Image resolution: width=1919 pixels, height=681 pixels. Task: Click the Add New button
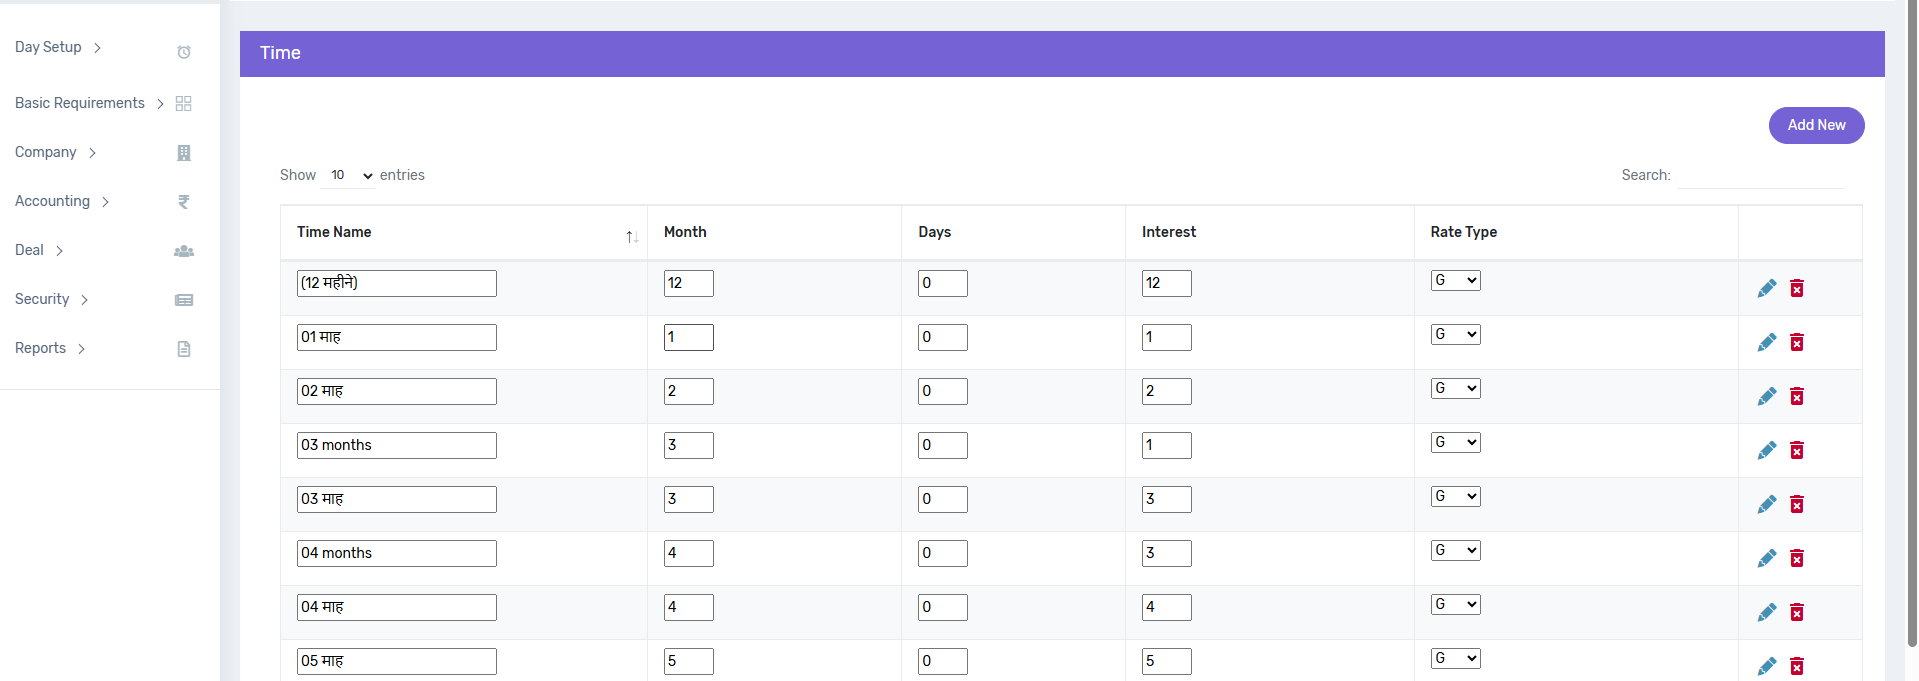click(x=1816, y=125)
